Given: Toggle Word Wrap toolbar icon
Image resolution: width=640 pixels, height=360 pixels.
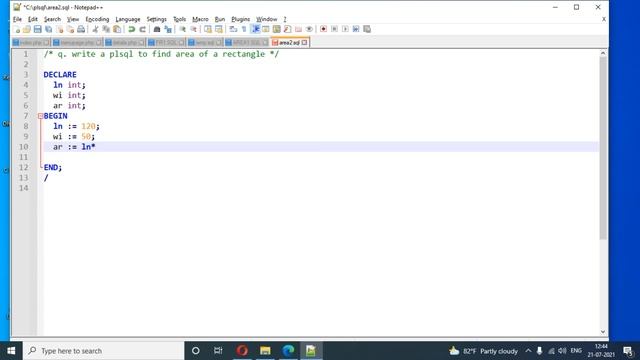Looking at the screenshot, I should [x=233, y=29].
